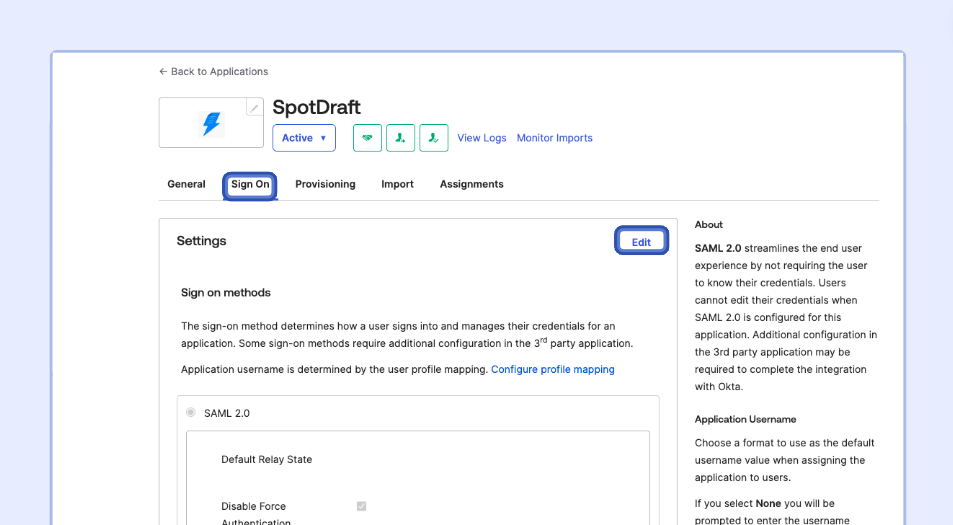The image size is (953, 525).
Task: Click the green handshake icon button
Action: coord(367,138)
